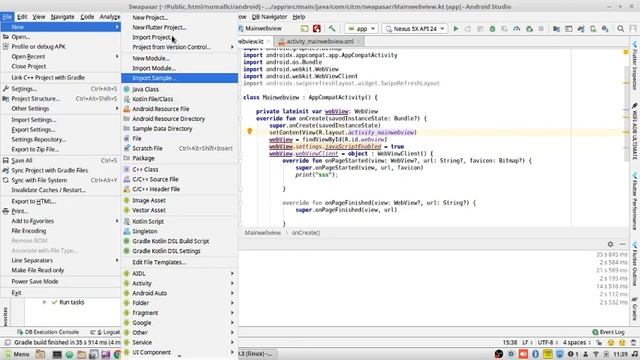Click the 4 spaces indent setting
Screen dimensions: 640x360
pyautogui.click(x=577, y=342)
